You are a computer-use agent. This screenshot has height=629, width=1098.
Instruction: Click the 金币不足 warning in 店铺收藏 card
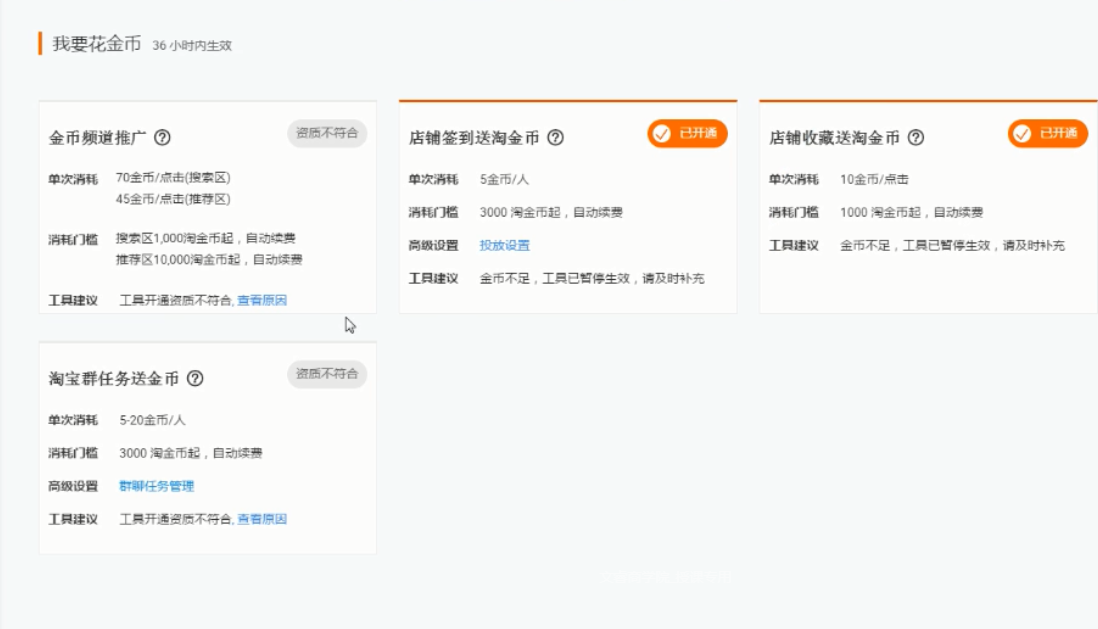[x=952, y=245]
